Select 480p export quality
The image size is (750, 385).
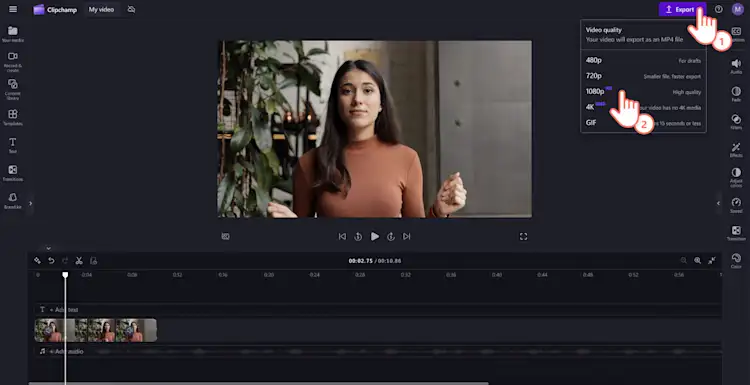(x=643, y=60)
